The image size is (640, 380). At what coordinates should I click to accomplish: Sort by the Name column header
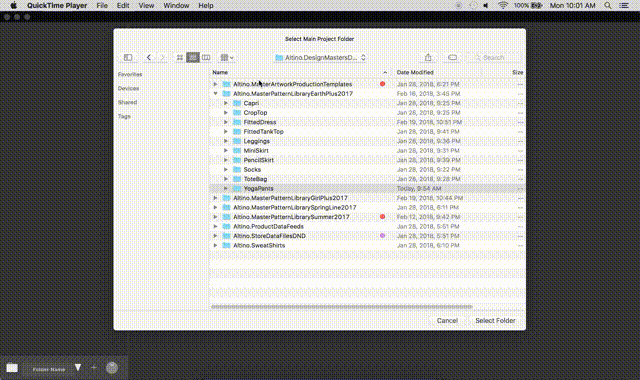pos(220,72)
